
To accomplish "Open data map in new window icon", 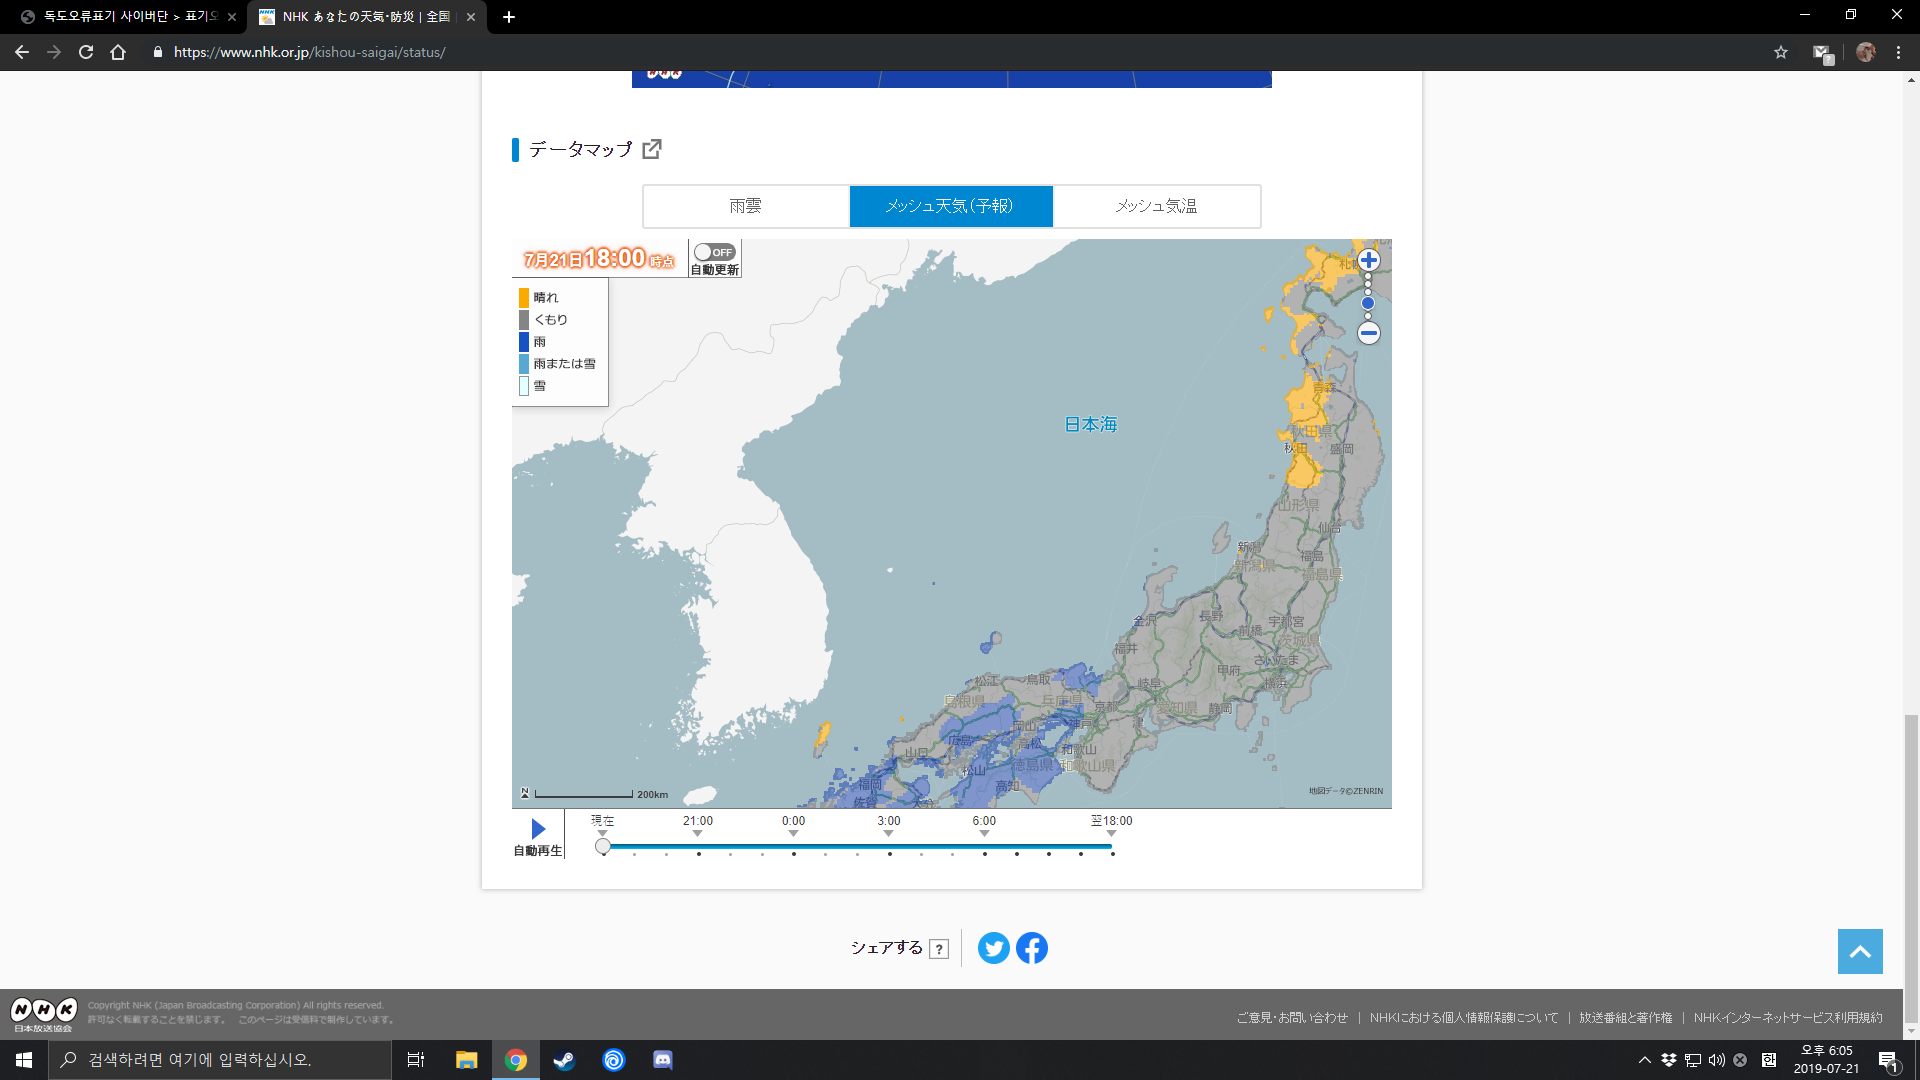I will coord(652,149).
